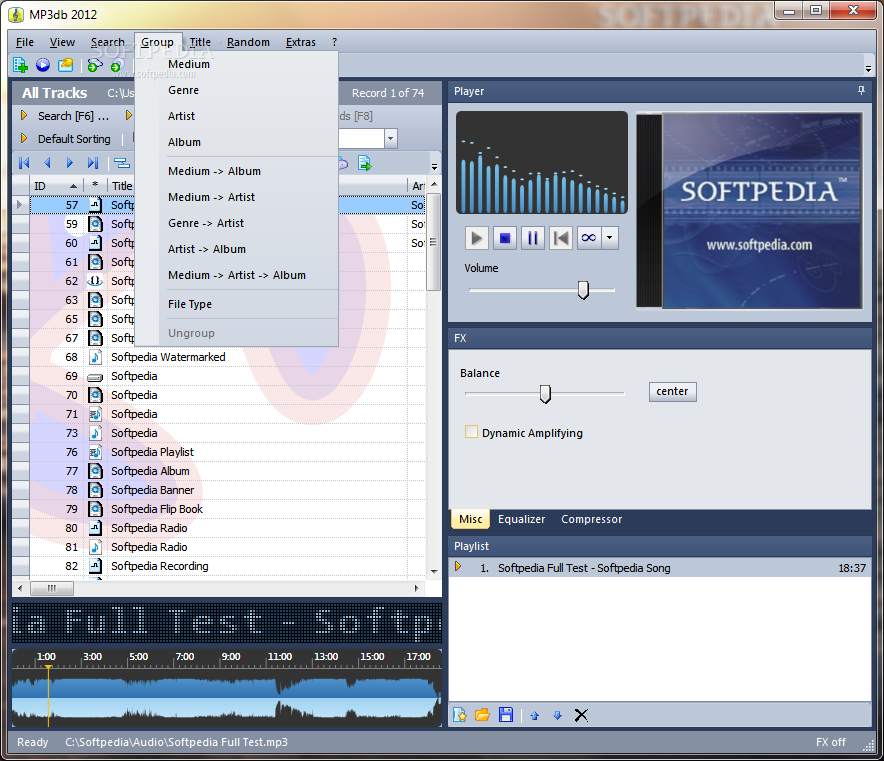The height and width of the screenshot is (761, 884).
Task: Click the row selector for track 68
Action: click(x=21, y=357)
